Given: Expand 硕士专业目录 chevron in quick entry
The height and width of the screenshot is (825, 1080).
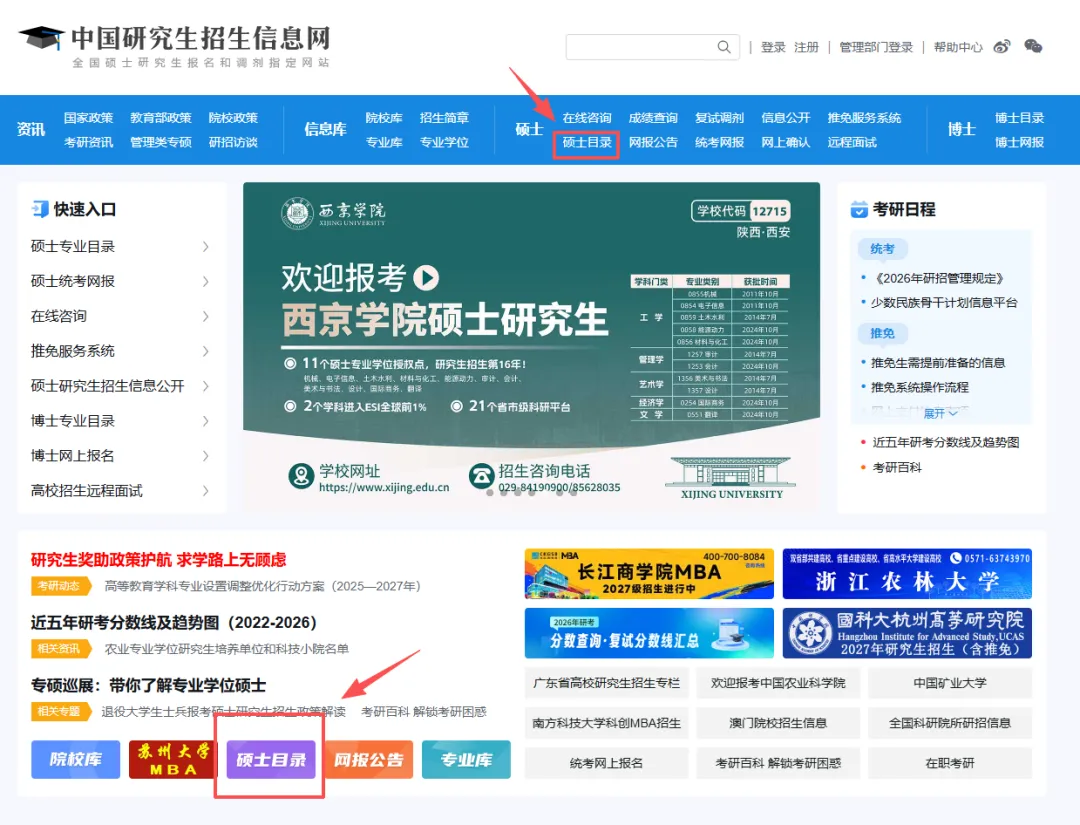Looking at the screenshot, I should point(205,247).
